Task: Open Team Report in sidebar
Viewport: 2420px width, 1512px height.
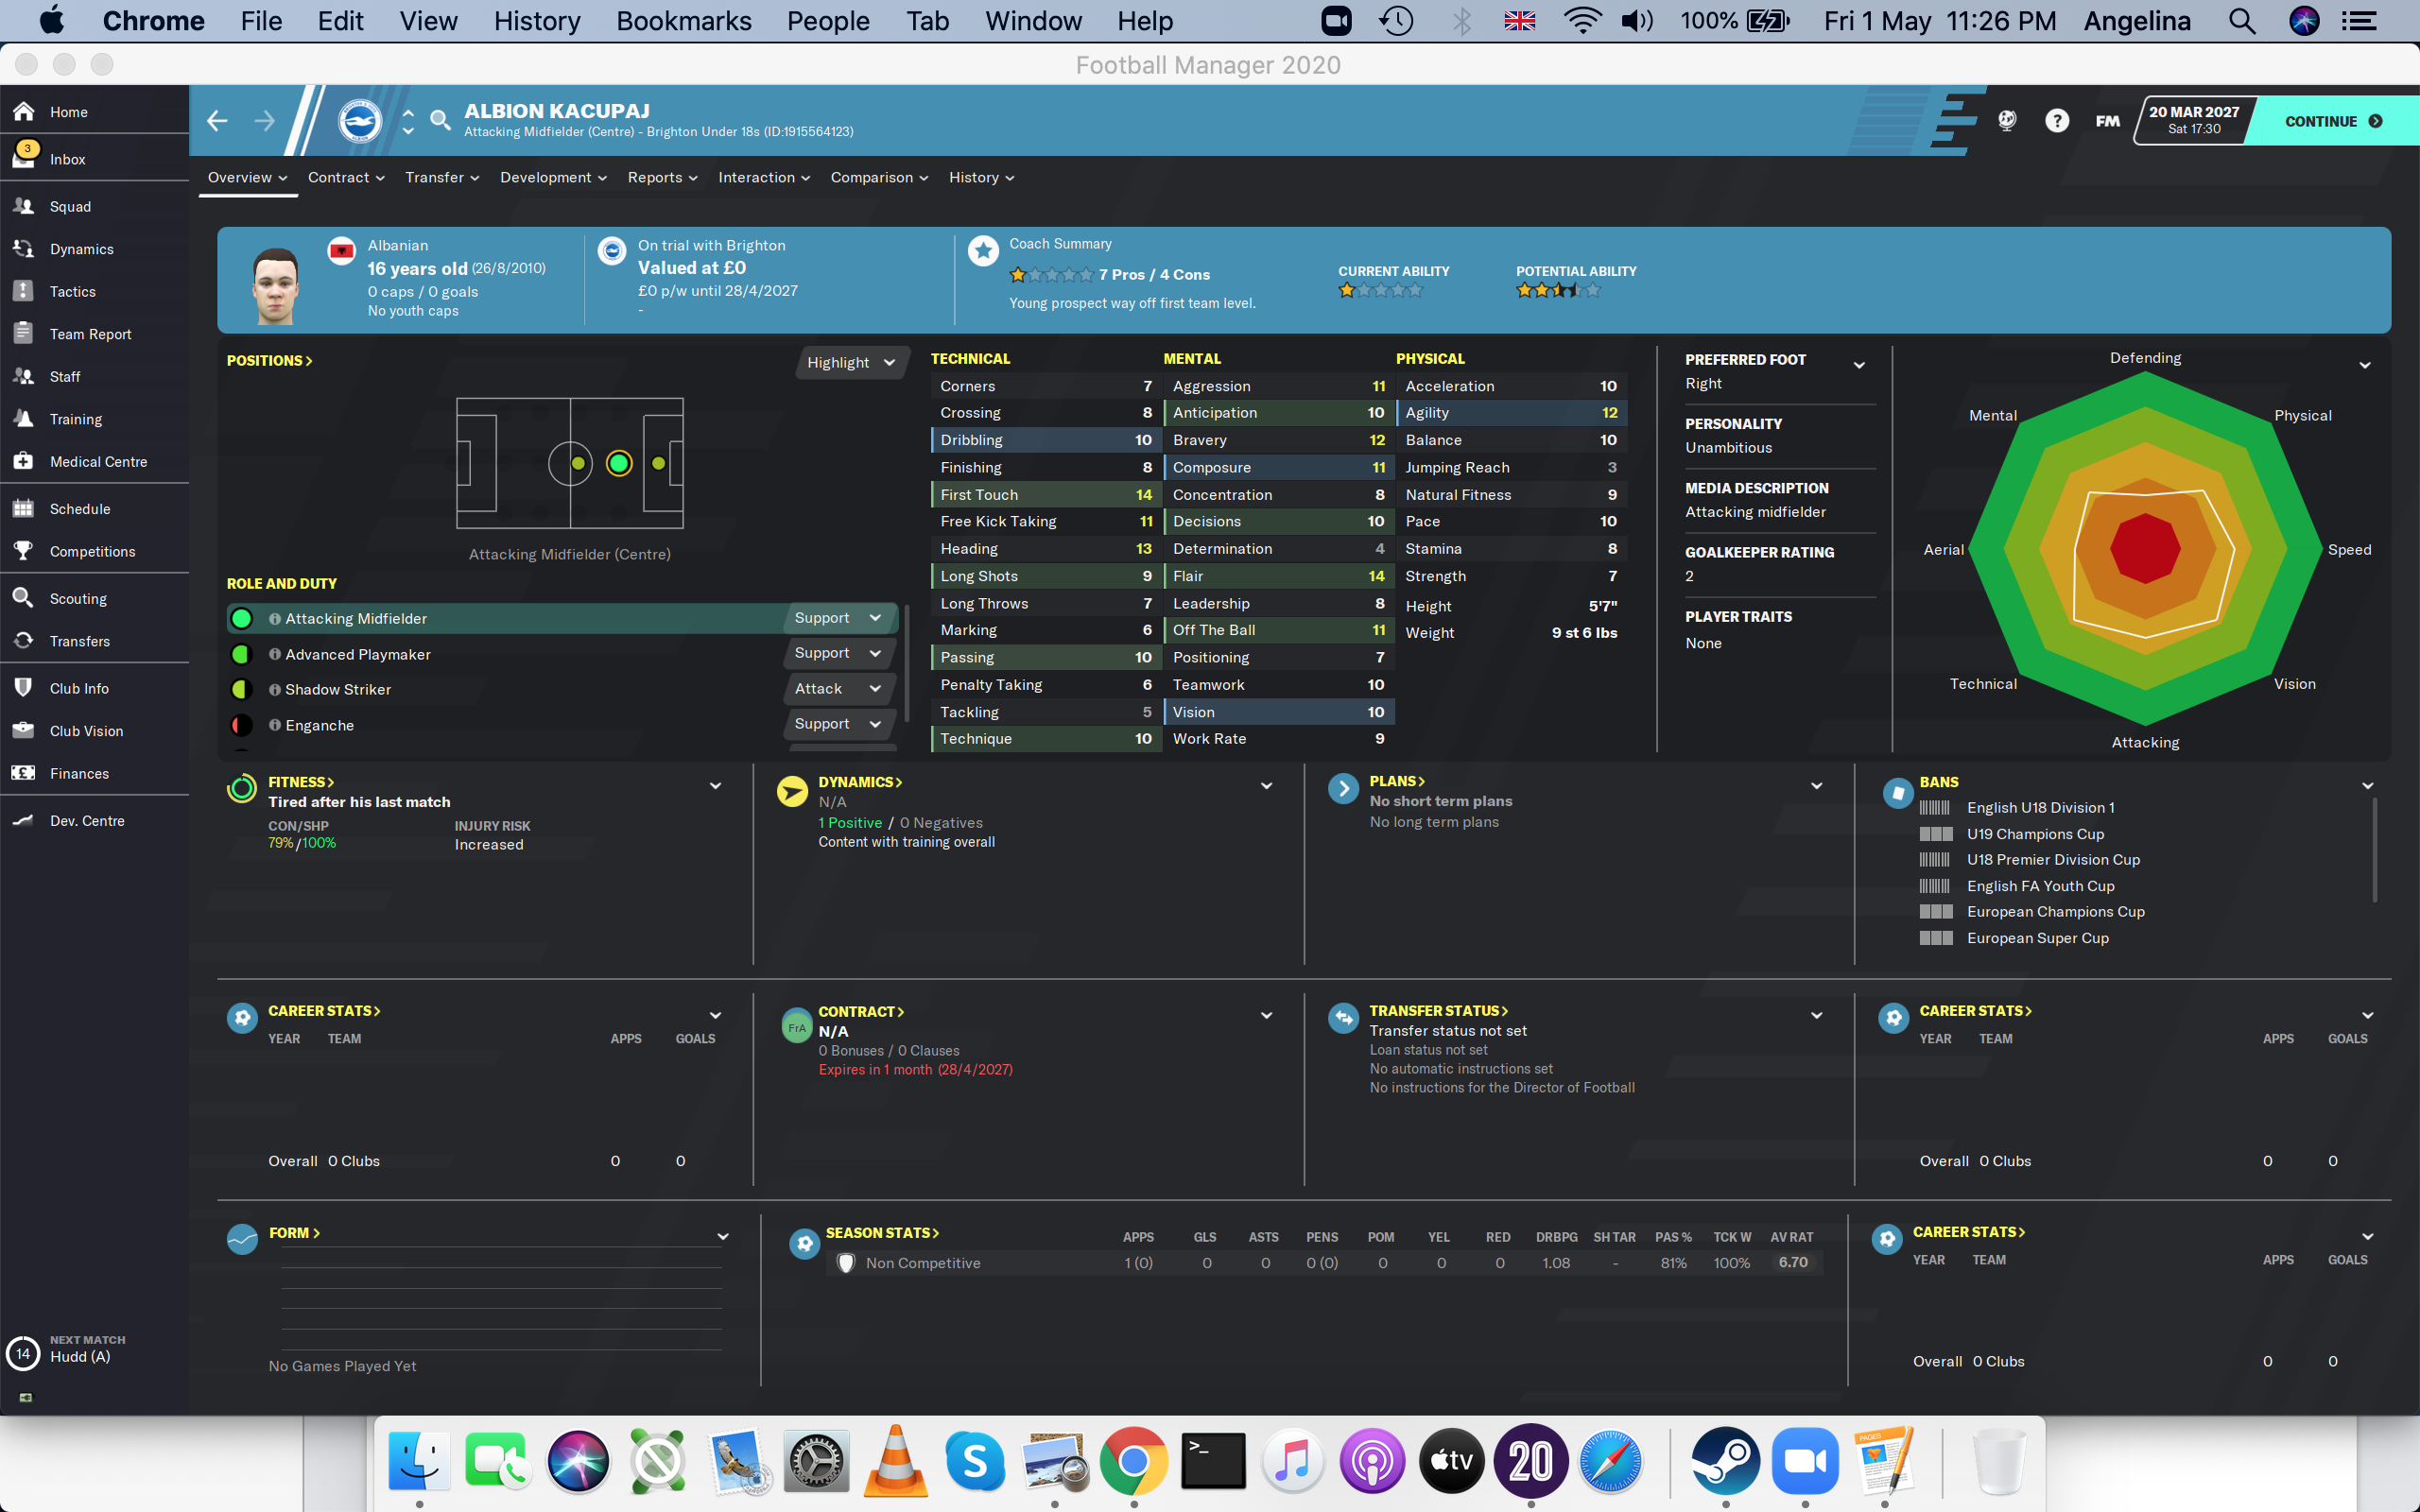Action: point(94,334)
